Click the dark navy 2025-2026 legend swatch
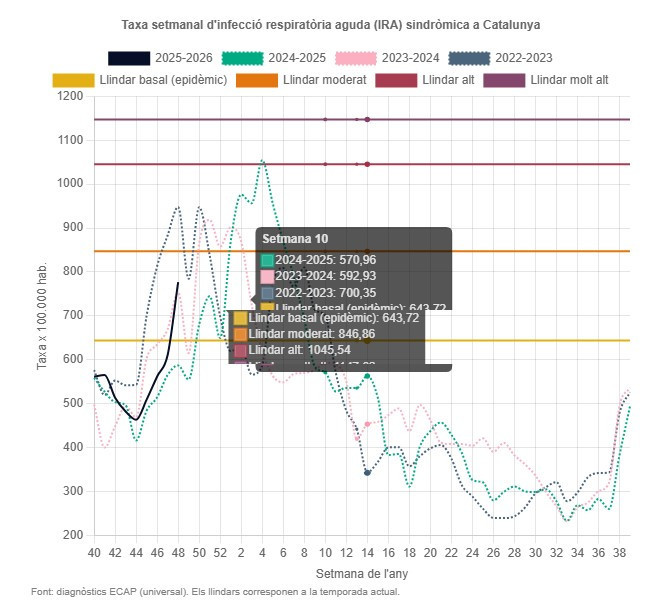This screenshot has height=608, width=656. (129, 58)
